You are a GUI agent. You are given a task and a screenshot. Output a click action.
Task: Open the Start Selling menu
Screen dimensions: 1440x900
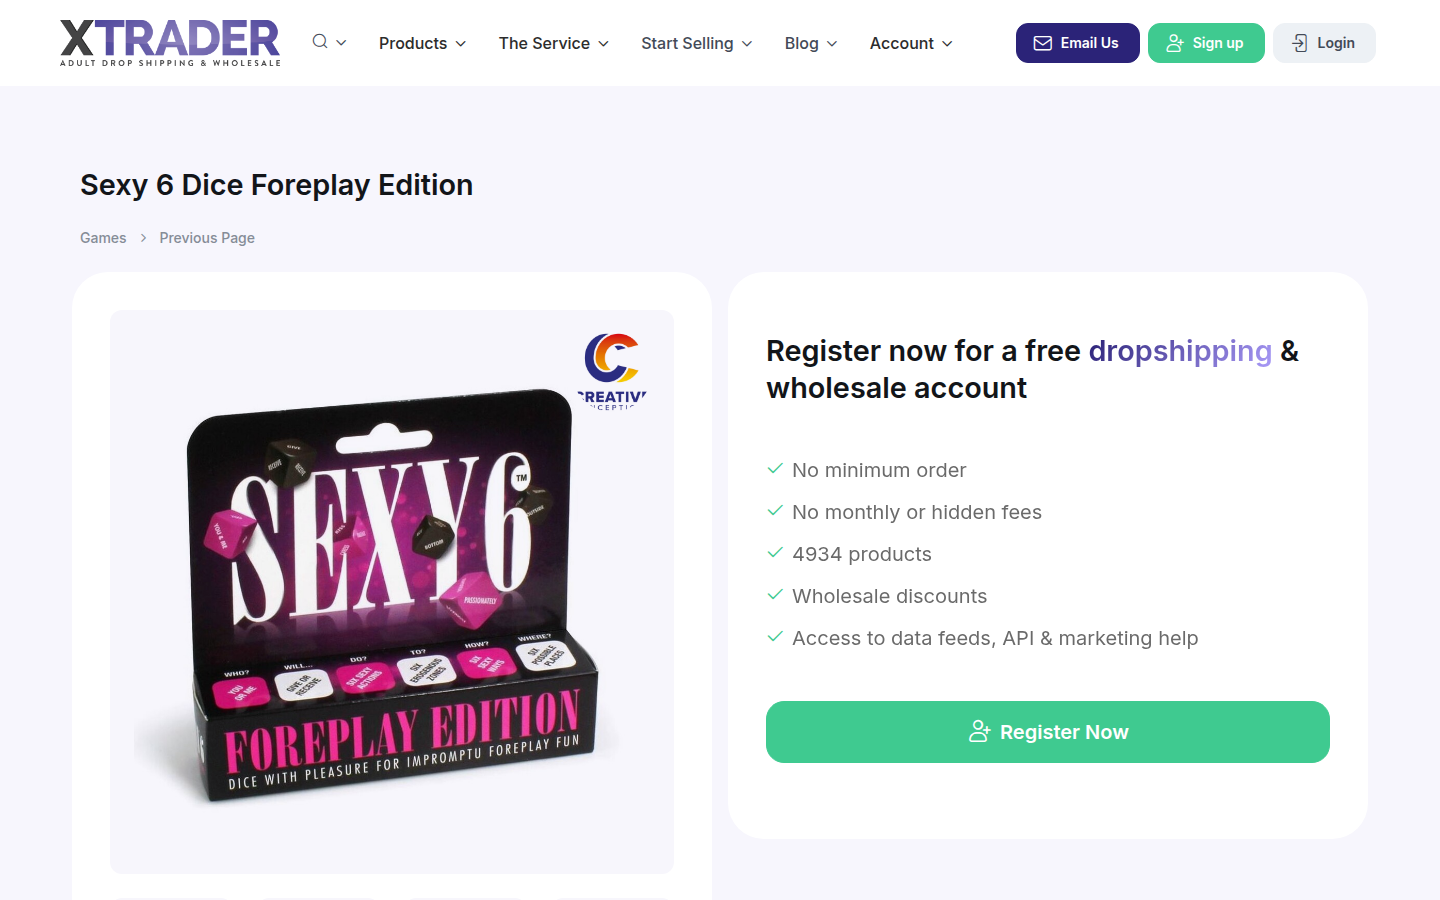[x=696, y=43]
